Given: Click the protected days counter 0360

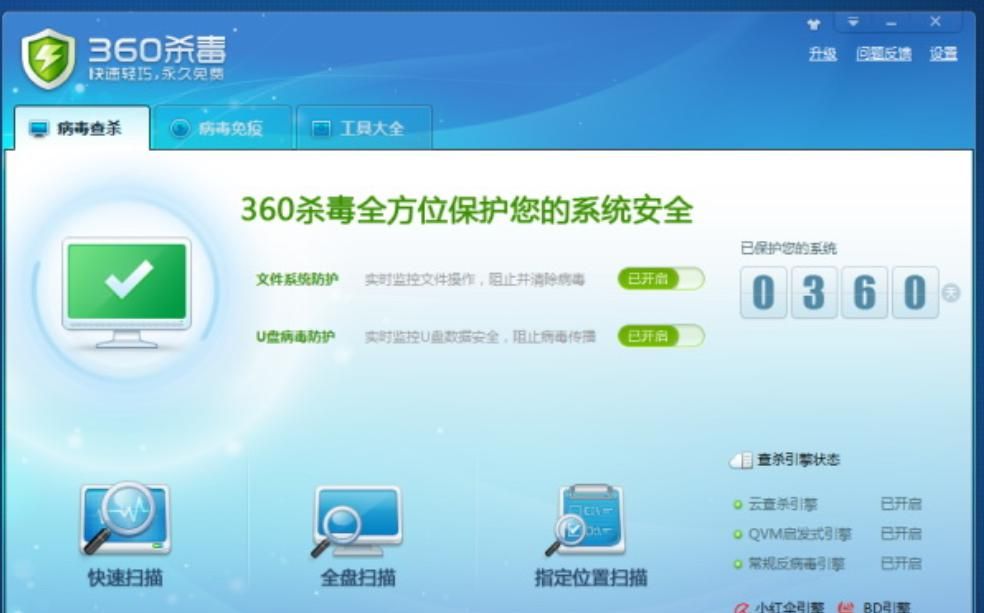Looking at the screenshot, I should (839, 292).
